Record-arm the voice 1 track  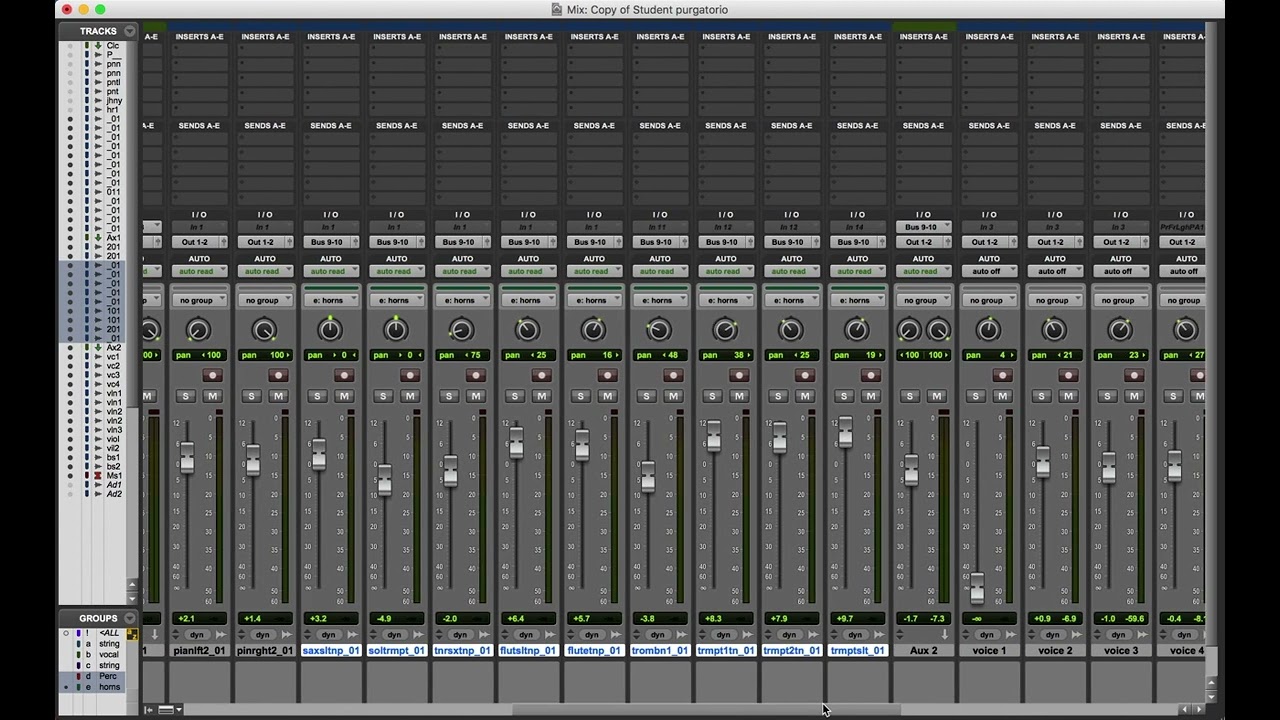(x=1002, y=375)
